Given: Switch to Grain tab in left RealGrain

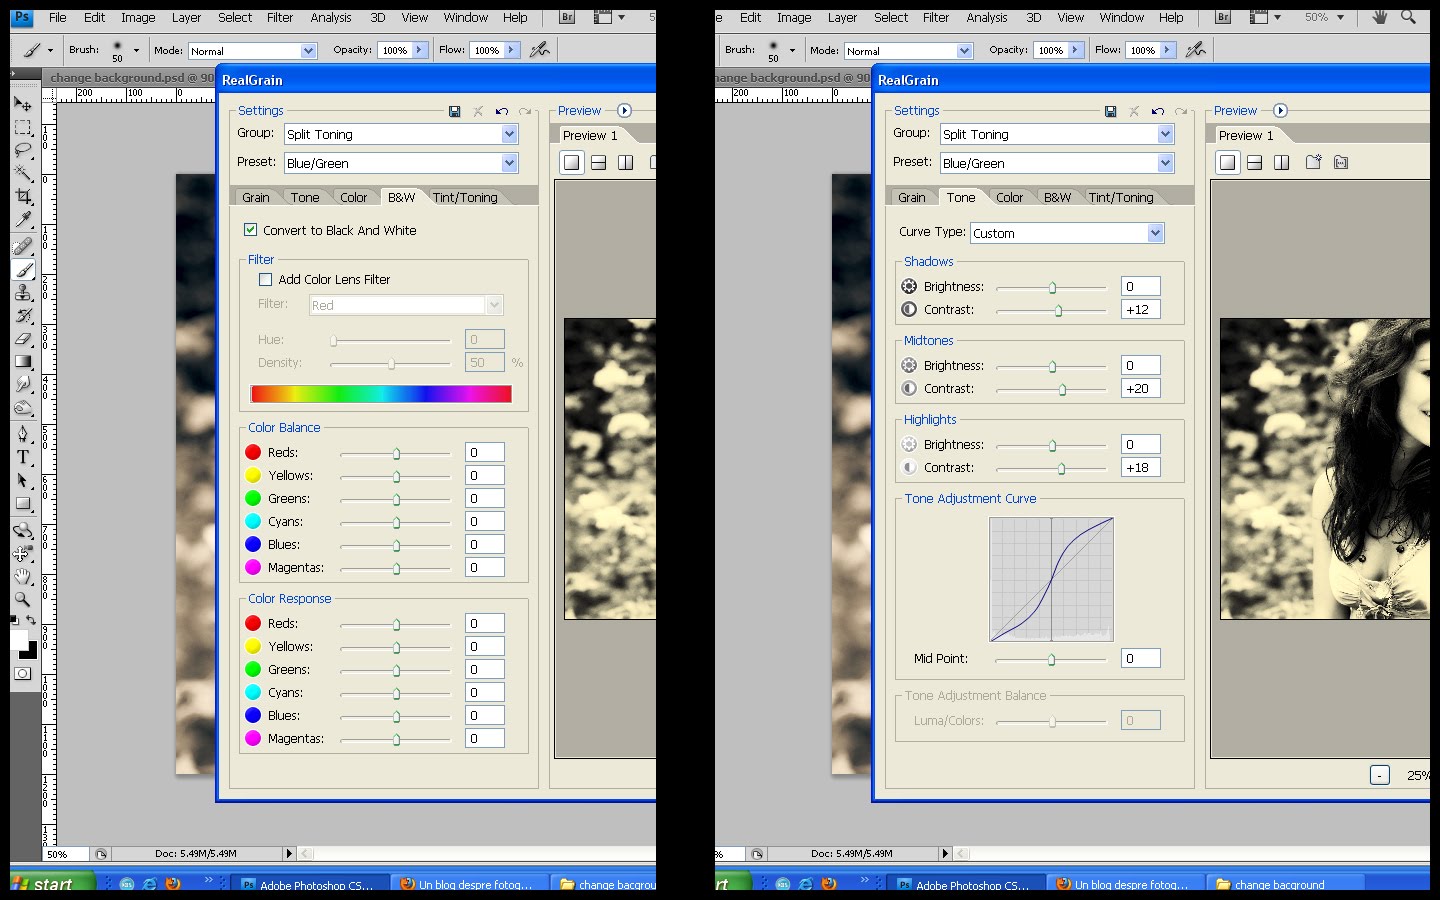Looking at the screenshot, I should coord(256,197).
